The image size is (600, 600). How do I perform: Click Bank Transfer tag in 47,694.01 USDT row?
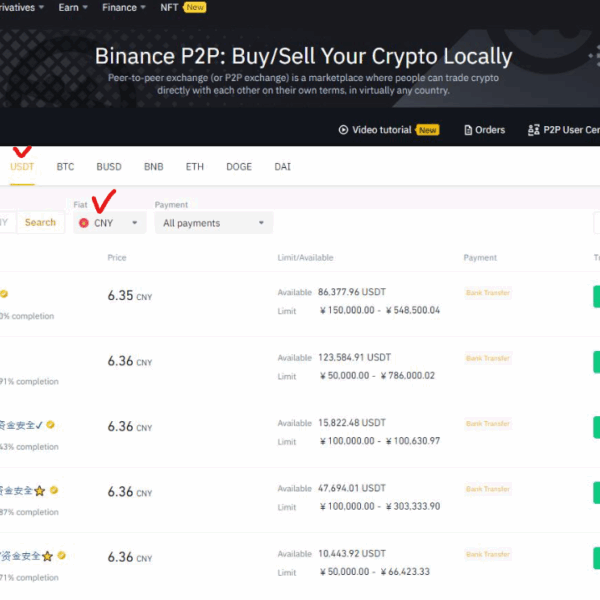[488, 489]
